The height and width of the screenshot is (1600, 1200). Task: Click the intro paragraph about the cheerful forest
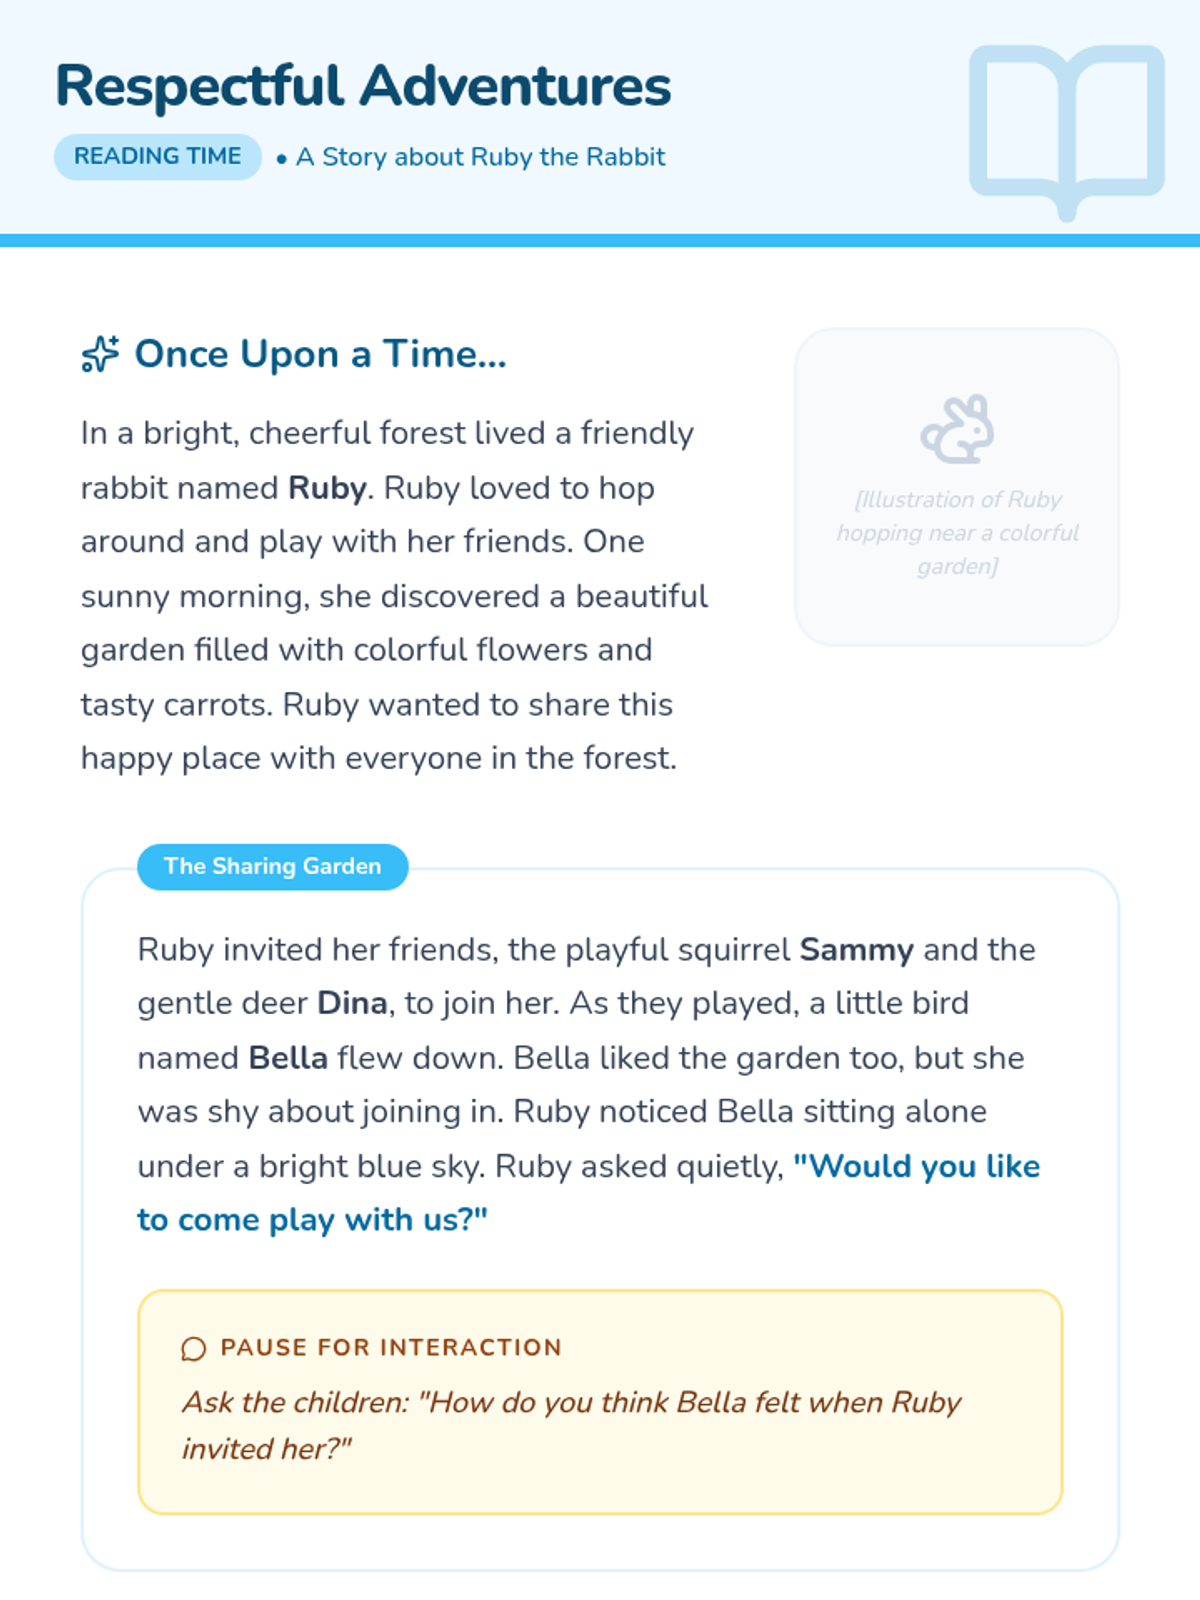coord(395,596)
